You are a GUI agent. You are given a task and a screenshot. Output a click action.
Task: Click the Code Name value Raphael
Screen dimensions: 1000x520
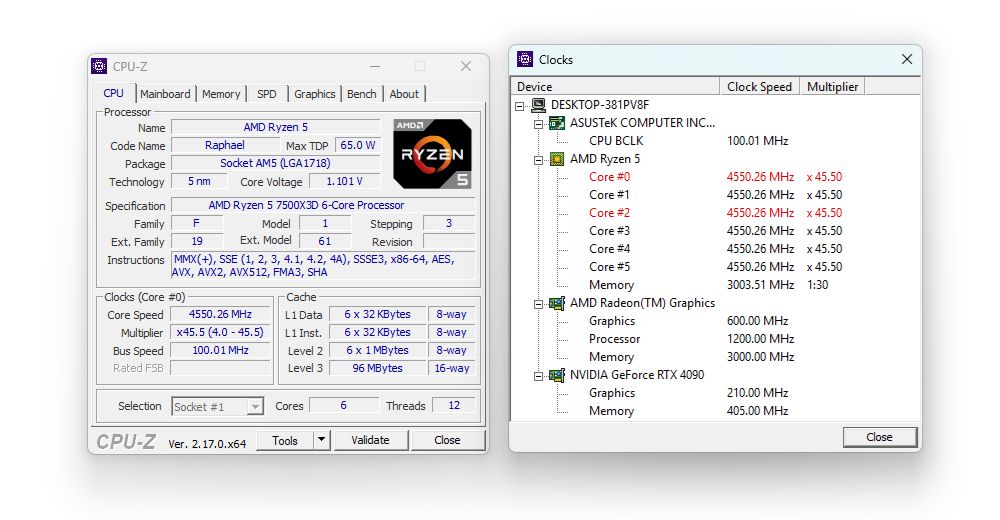pyautogui.click(x=224, y=145)
